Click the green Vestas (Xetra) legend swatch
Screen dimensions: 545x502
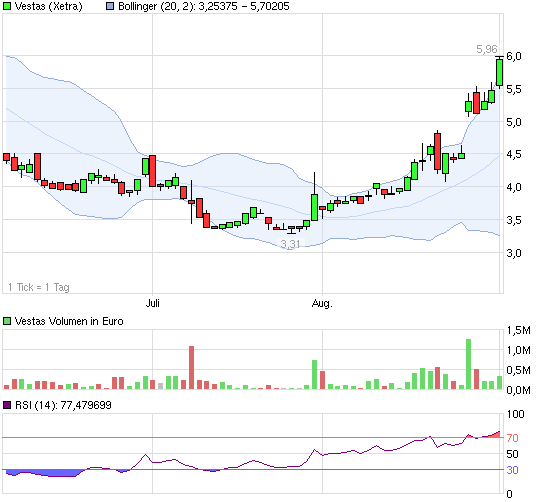tap(7, 6)
